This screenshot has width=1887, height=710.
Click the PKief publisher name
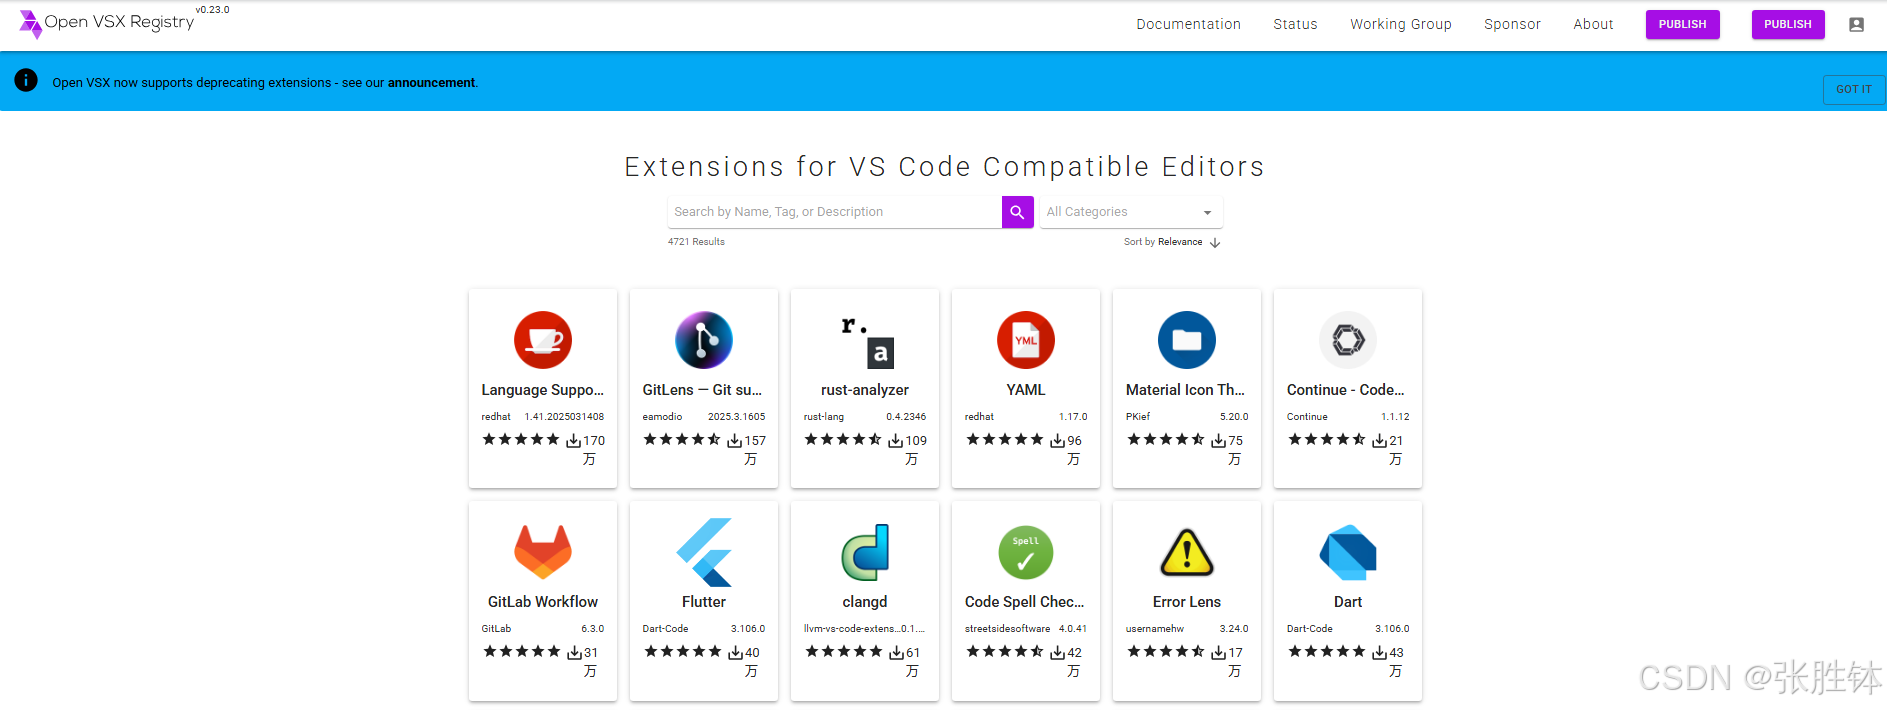click(x=1138, y=417)
